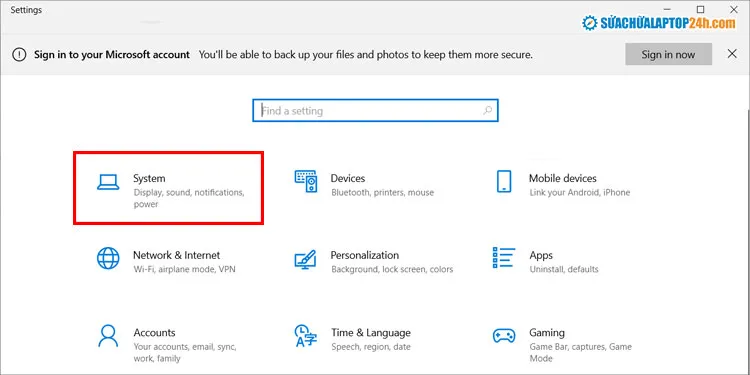Open the Personalization paintbrush icon
Image resolution: width=750 pixels, height=375 pixels.
[305, 259]
